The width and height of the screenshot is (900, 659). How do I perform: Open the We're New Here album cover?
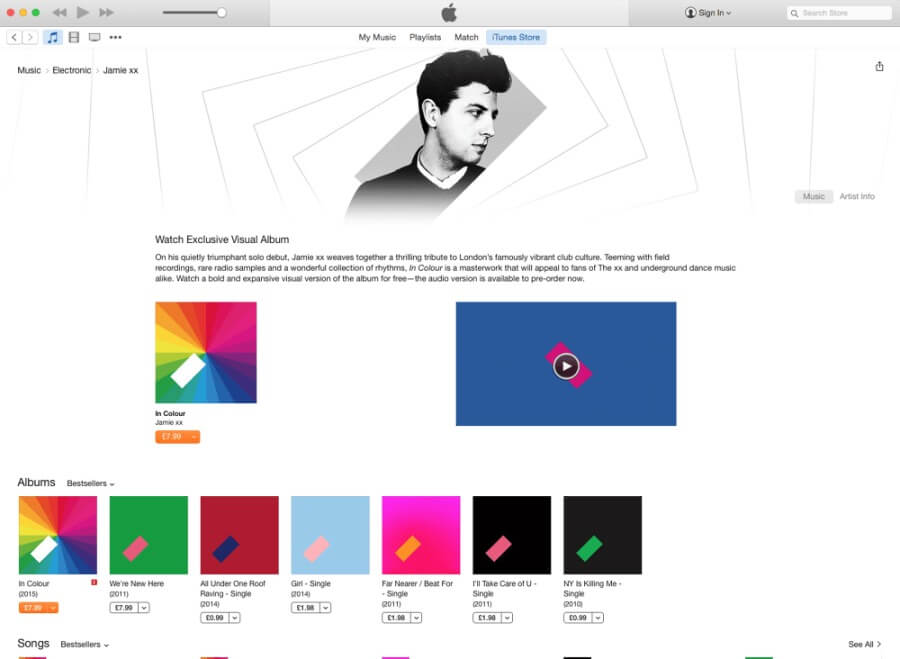tap(149, 535)
